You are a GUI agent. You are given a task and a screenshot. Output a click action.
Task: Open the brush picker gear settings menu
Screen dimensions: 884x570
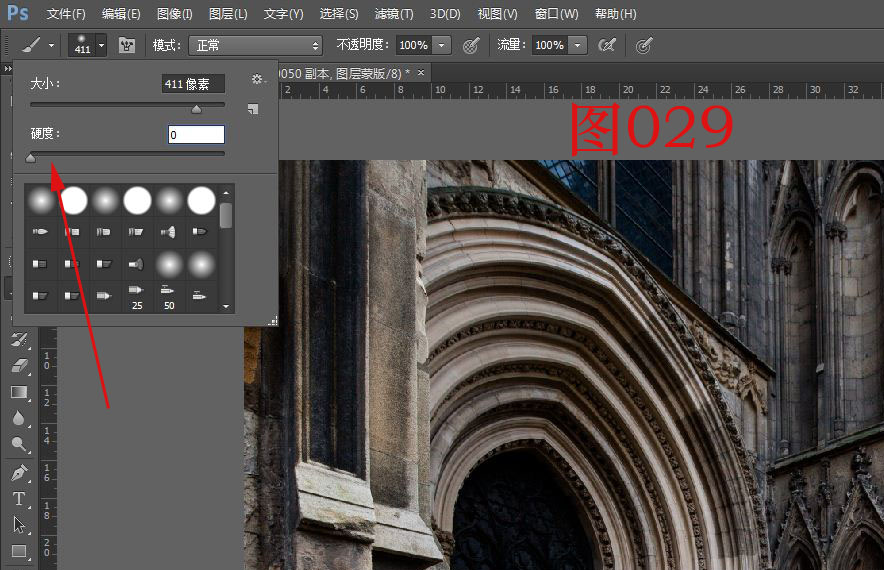258,79
